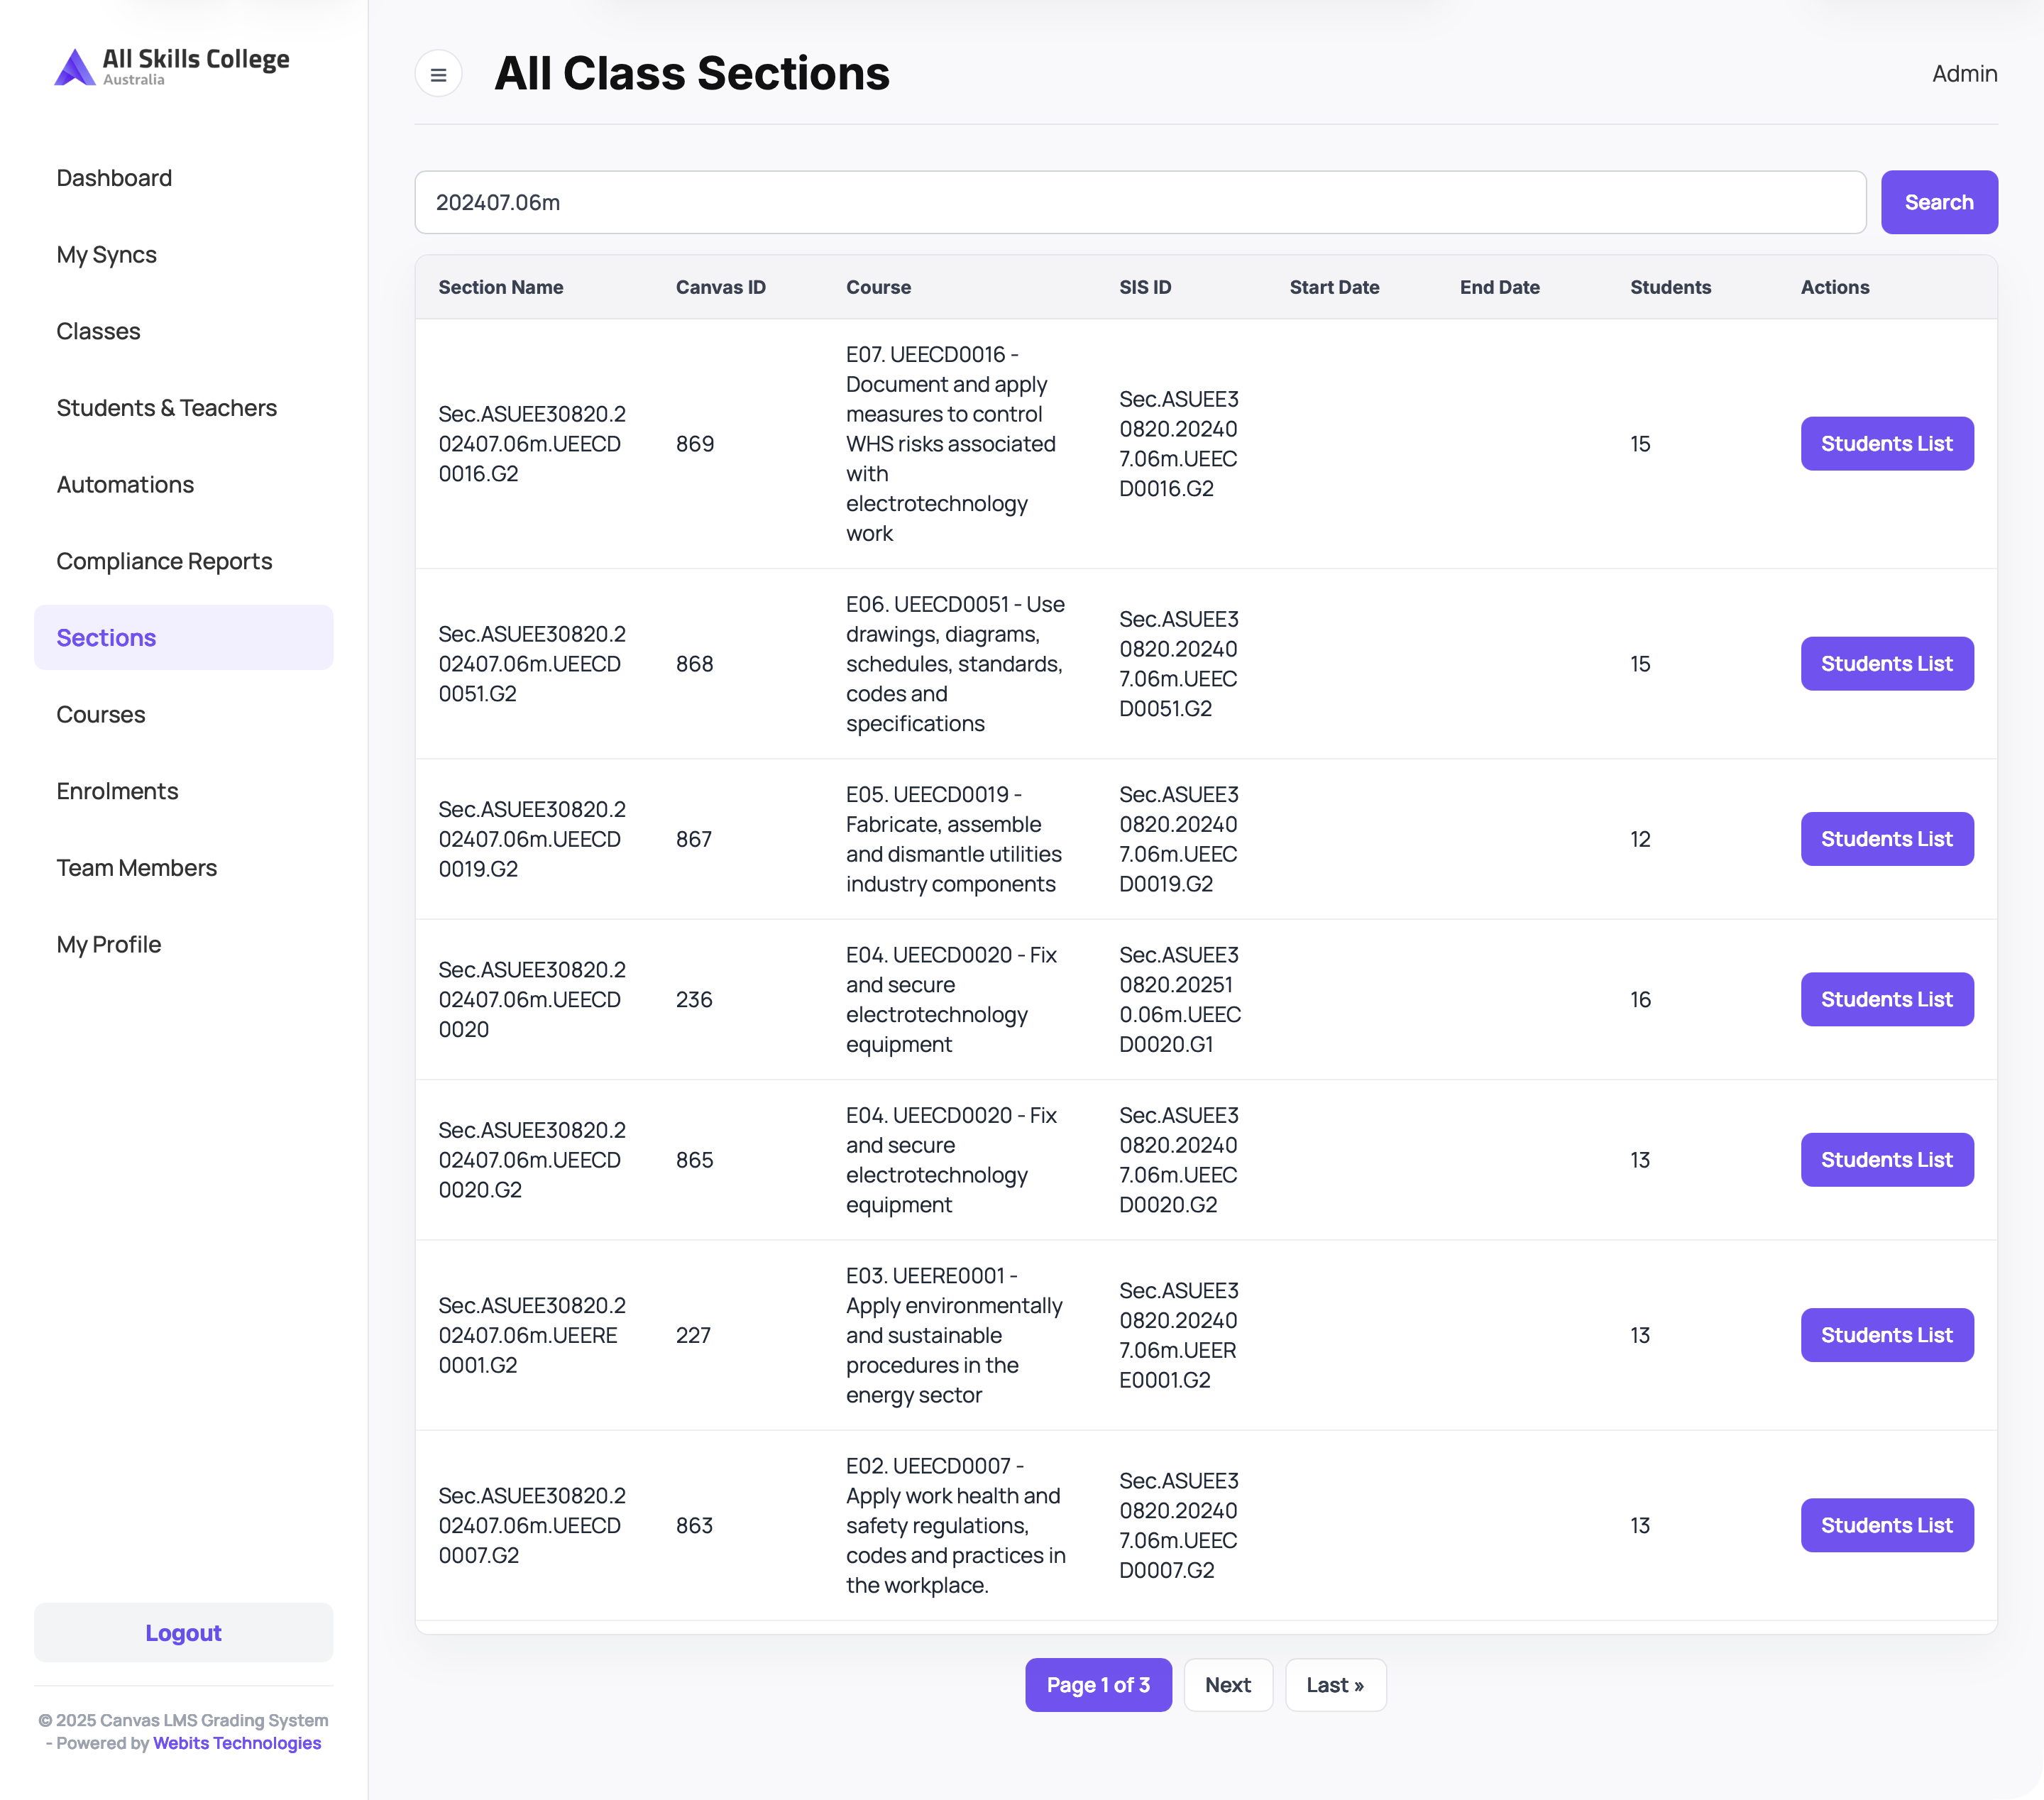Click the Section Name column header

(x=501, y=287)
